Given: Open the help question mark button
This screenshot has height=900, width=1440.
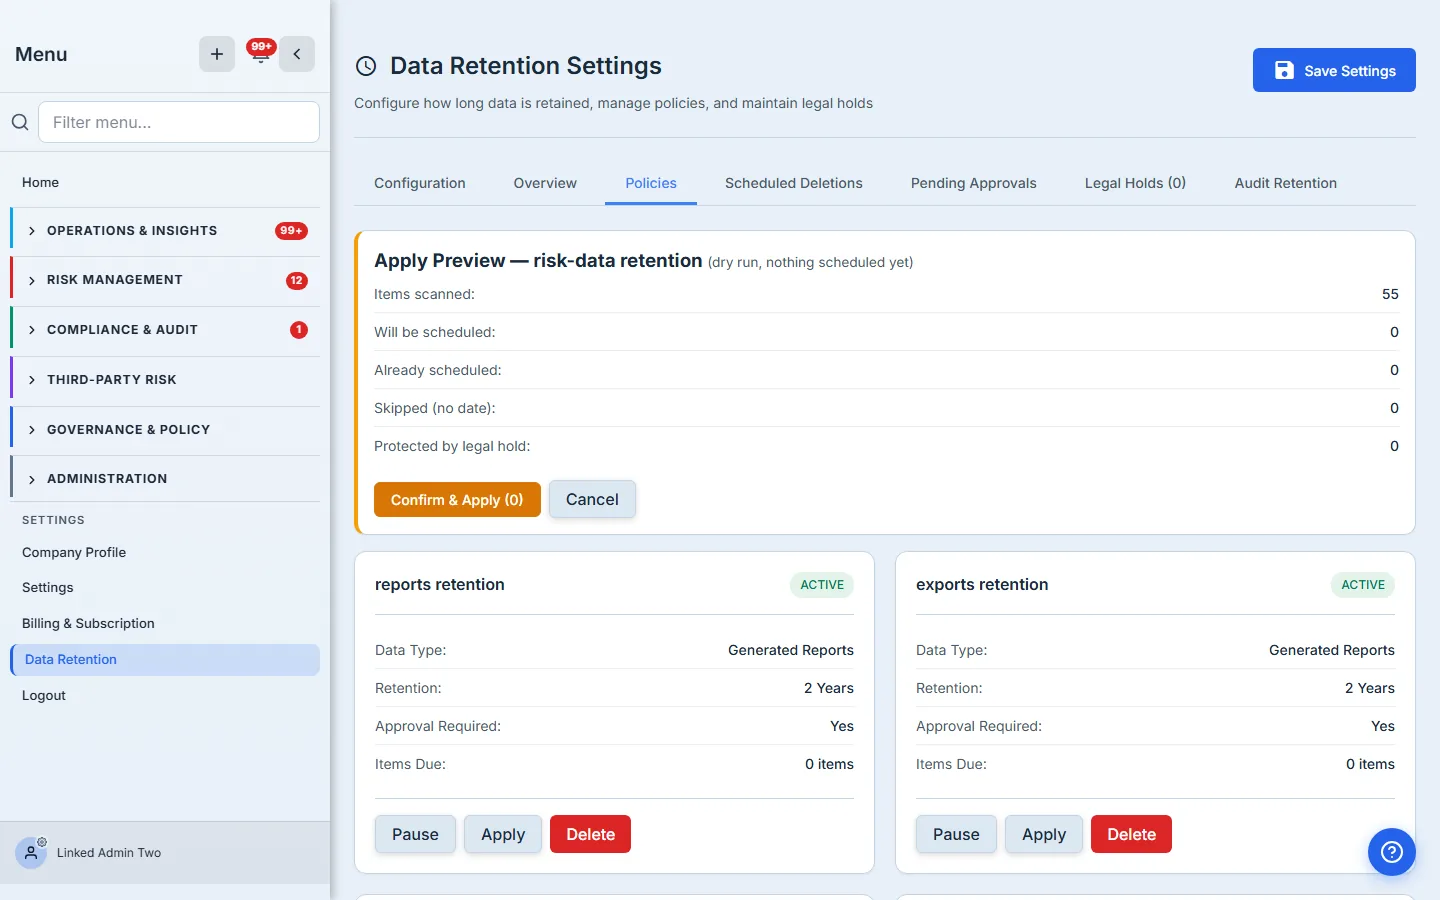Looking at the screenshot, I should tap(1392, 852).
